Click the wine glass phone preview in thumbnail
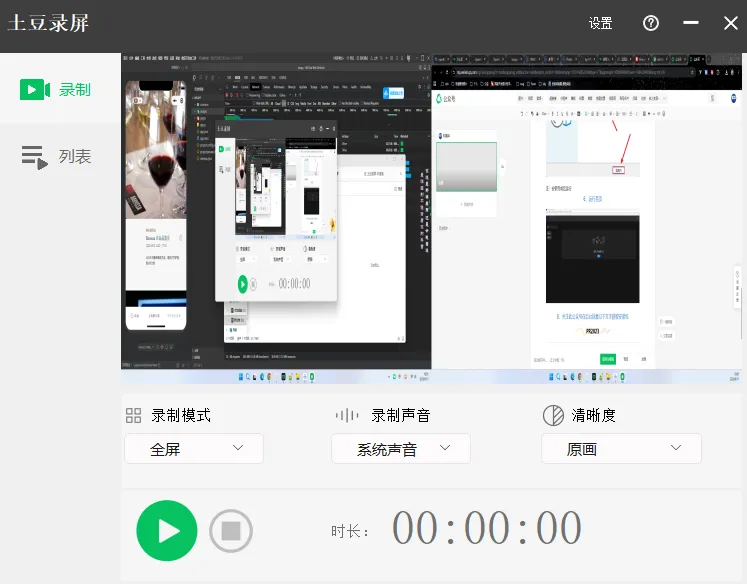This screenshot has height=584, width=747. point(156,205)
